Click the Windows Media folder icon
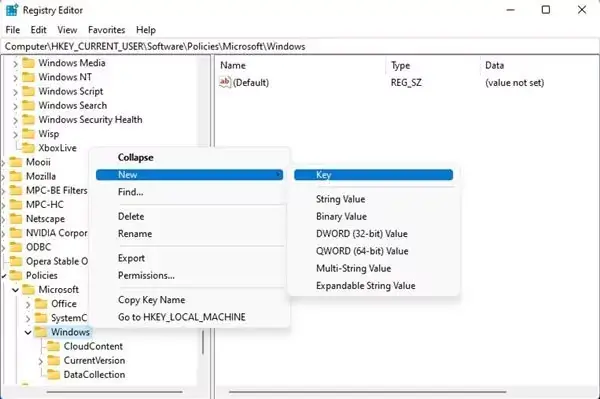600x399 pixels. click(28, 63)
